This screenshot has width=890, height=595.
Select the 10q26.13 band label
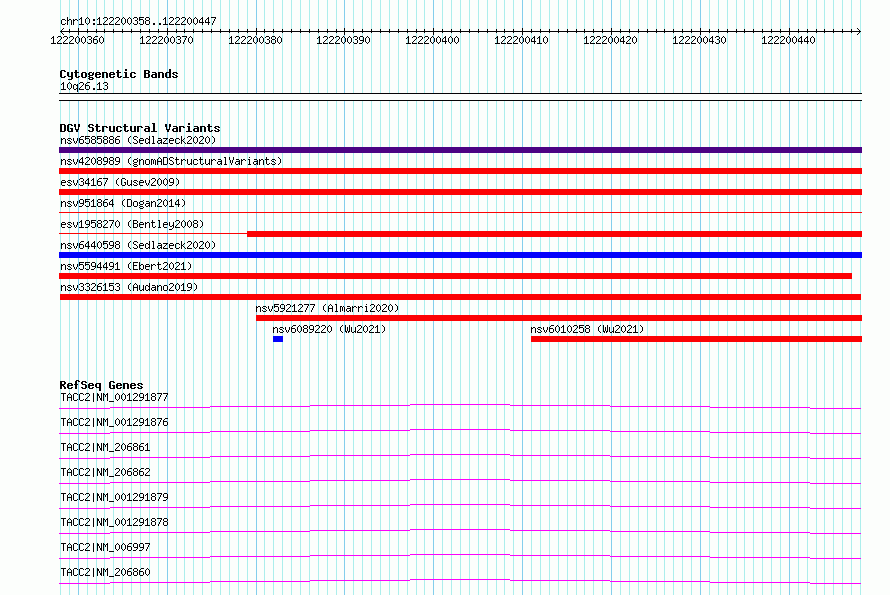(x=84, y=86)
